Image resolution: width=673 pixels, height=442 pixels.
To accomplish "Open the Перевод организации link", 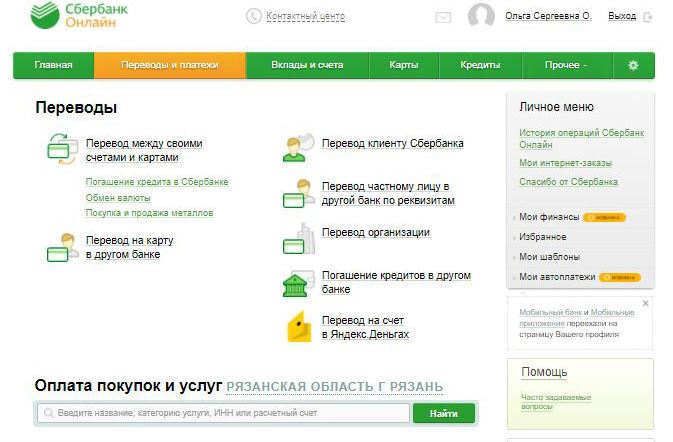I will coord(376,232).
